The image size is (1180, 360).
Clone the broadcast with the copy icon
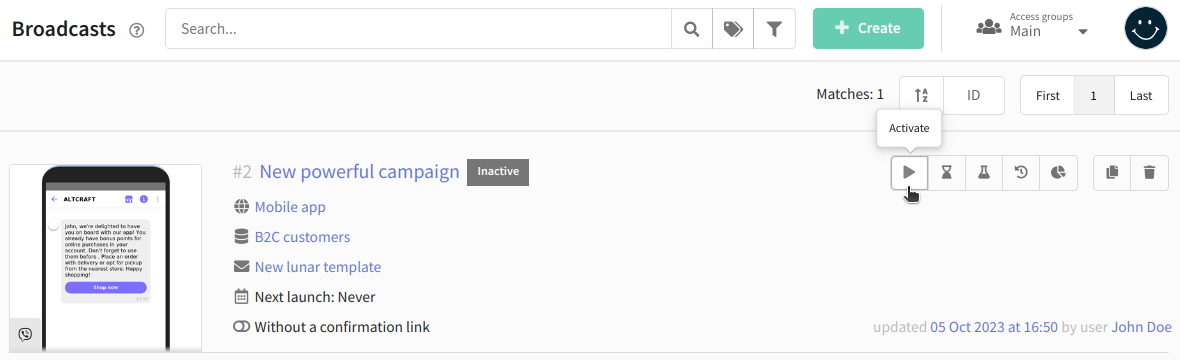1112,172
